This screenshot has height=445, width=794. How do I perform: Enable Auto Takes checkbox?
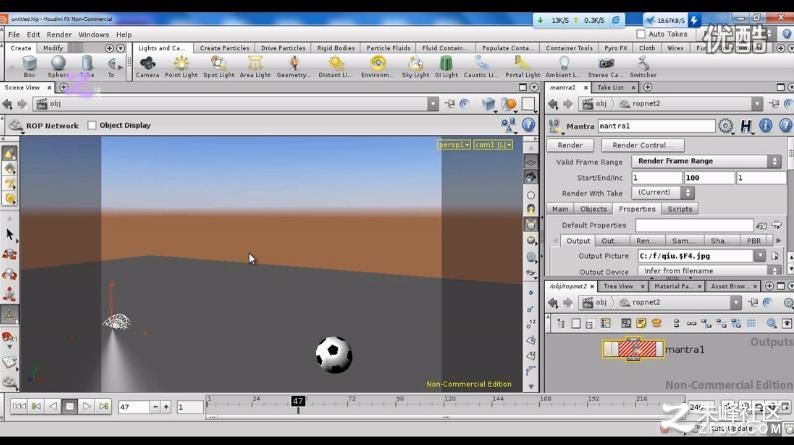click(641, 34)
